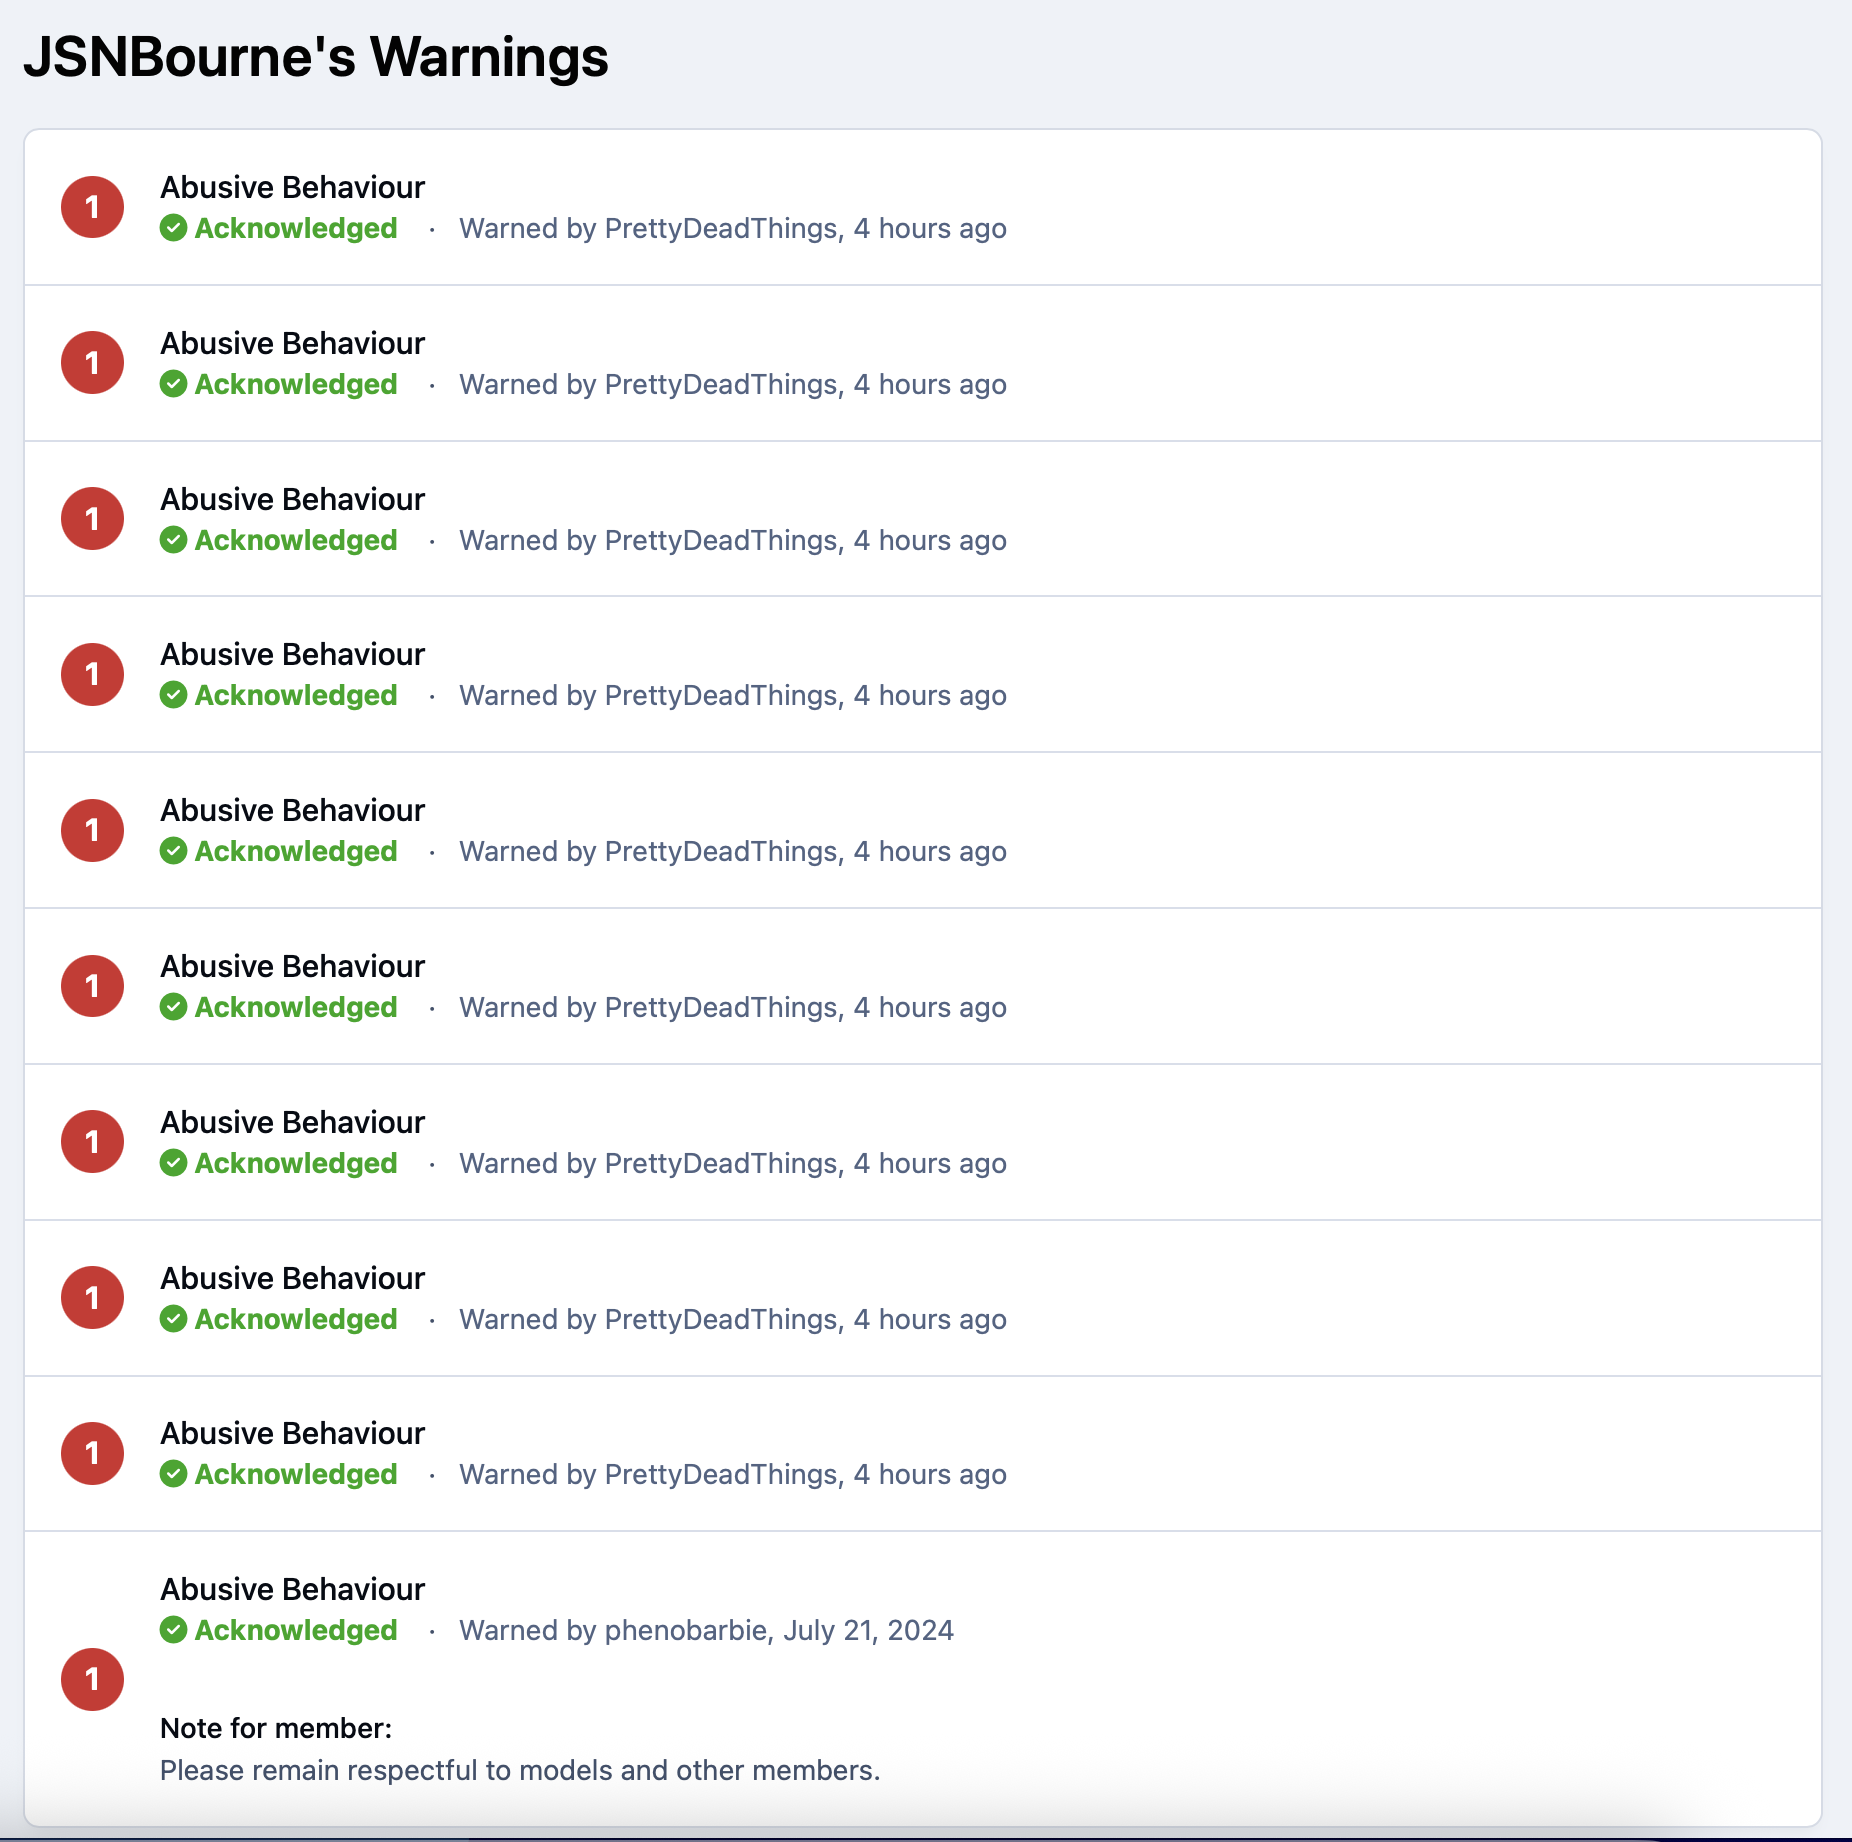Open the first Abusive Behaviour warning title
This screenshot has height=1842, width=1852.
pyautogui.click(x=292, y=187)
